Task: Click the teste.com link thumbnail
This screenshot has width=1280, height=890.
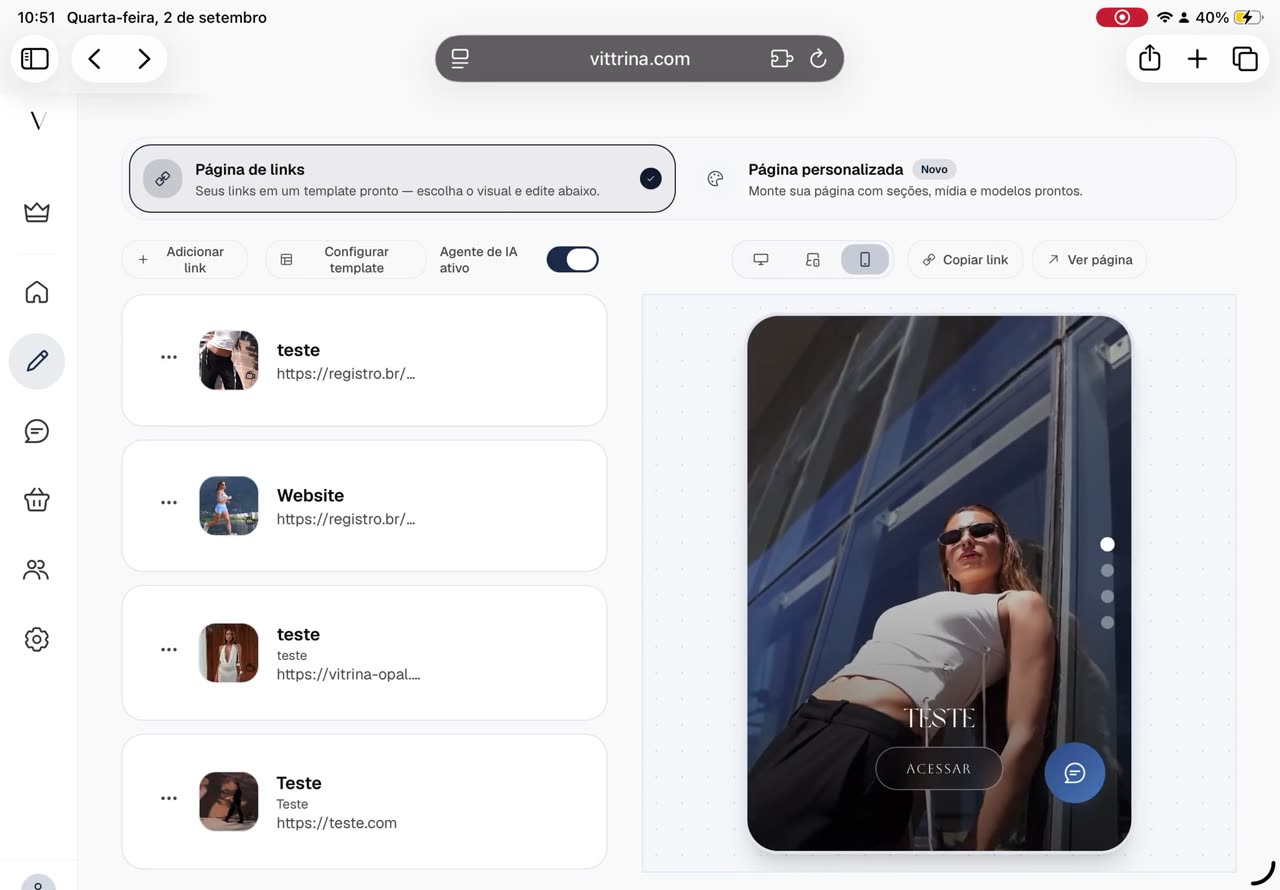Action: pyautogui.click(x=229, y=802)
